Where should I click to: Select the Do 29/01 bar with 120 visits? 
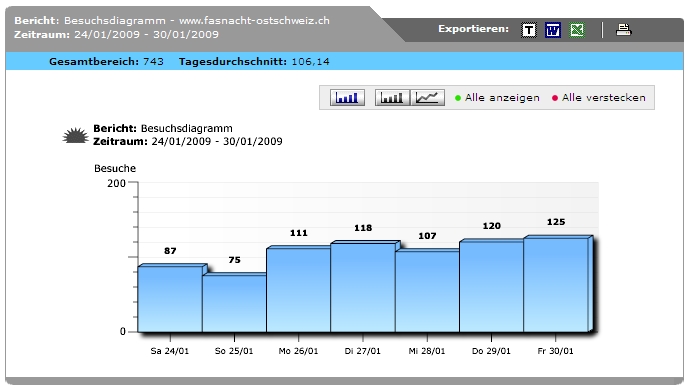click(x=491, y=286)
